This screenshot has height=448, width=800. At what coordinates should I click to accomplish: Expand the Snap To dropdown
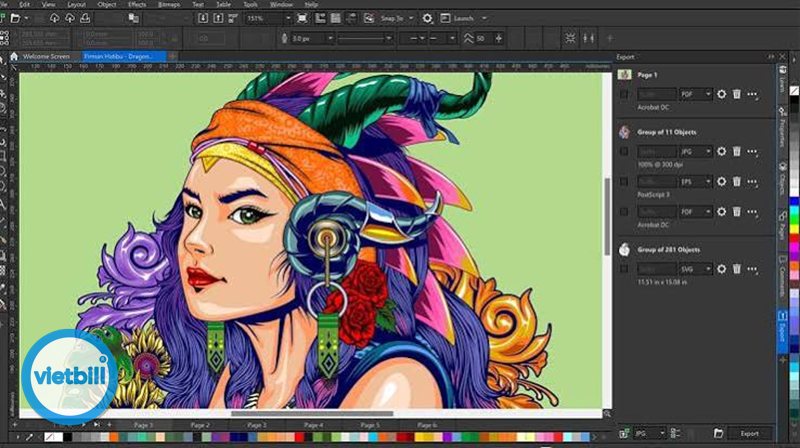pyautogui.click(x=411, y=18)
